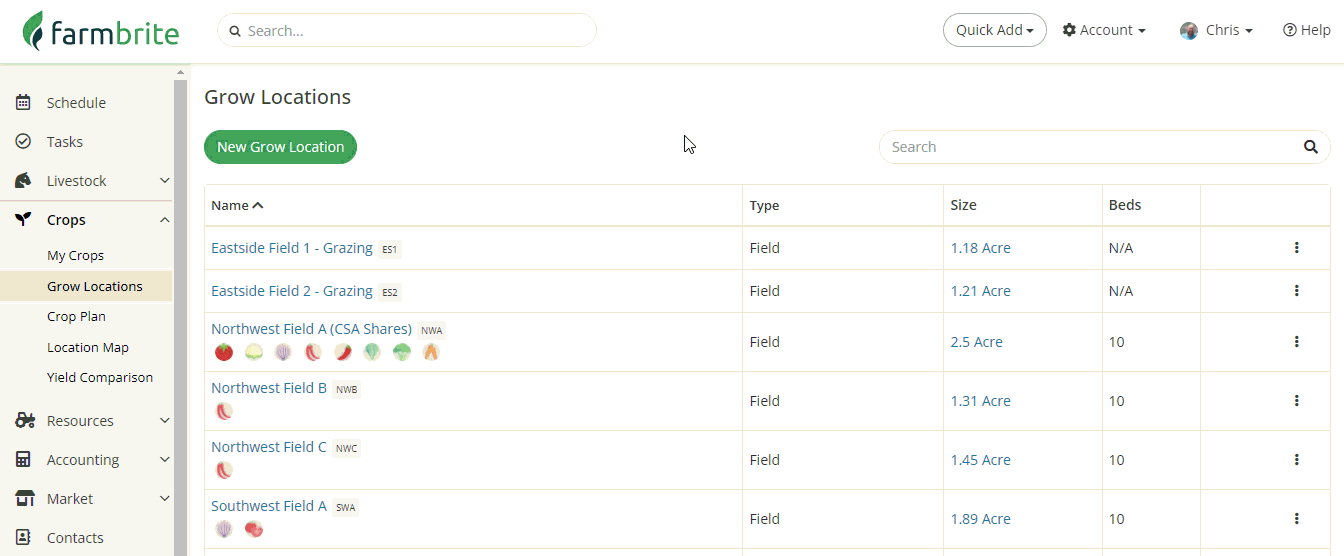Open the three-dot menu for Southwest Field A
The height and width of the screenshot is (556, 1344).
(x=1296, y=519)
